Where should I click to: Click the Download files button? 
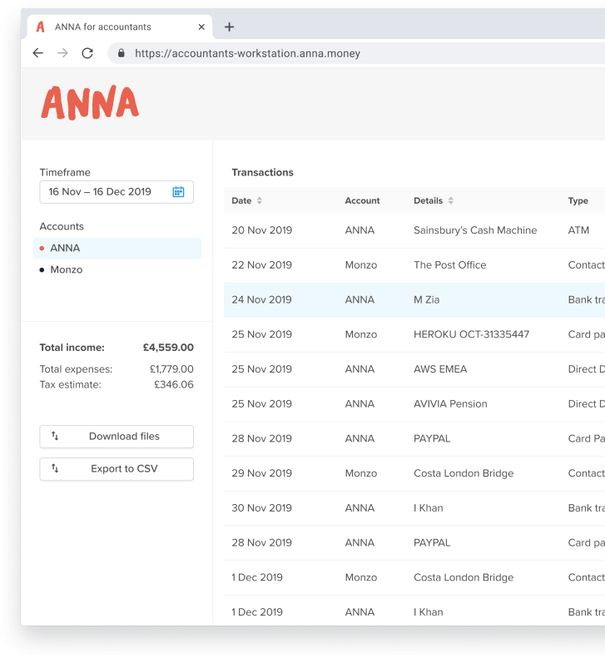click(x=116, y=436)
